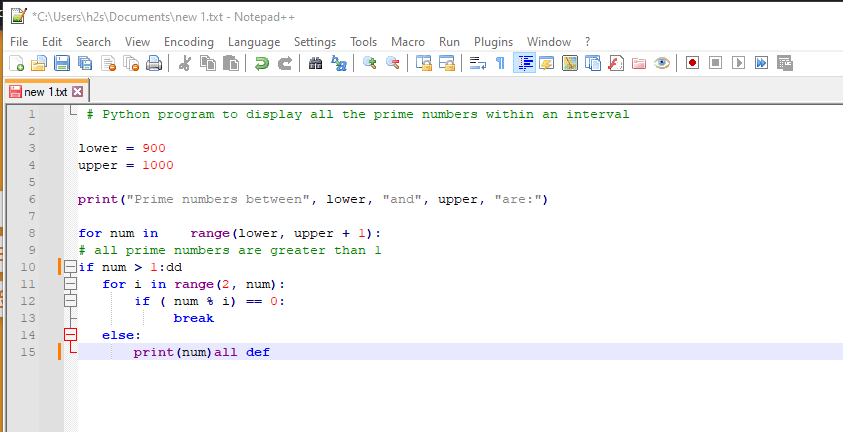Open the Tools menu
The image size is (843, 432).
pyautogui.click(x=363, y=42)
